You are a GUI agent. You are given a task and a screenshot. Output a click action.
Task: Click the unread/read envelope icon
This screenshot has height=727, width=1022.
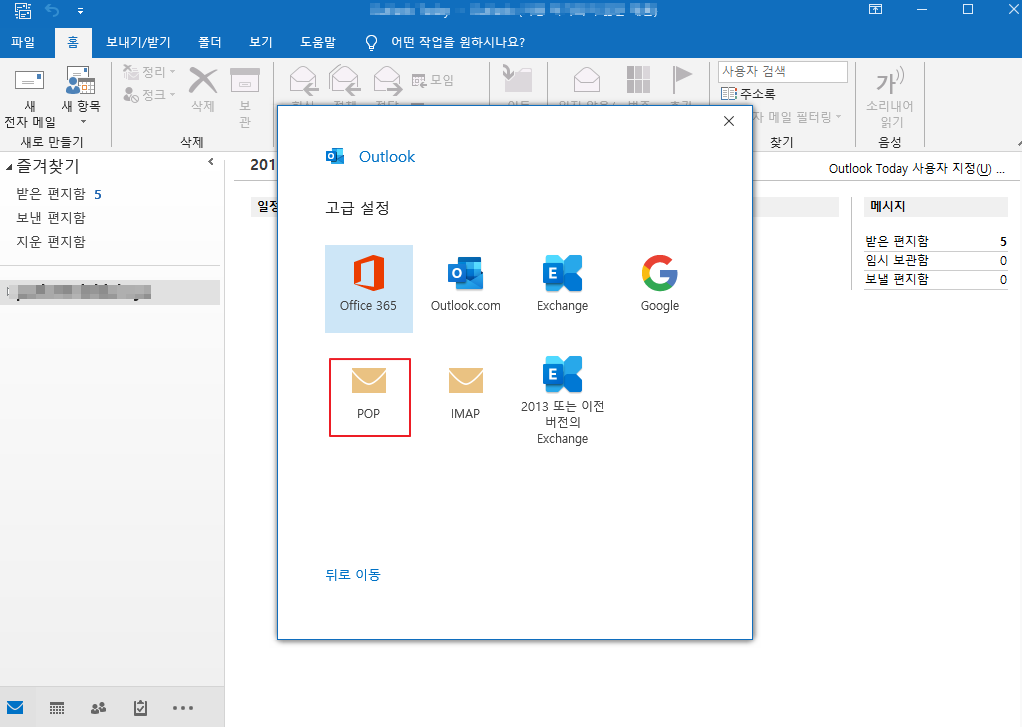point(587,80)
